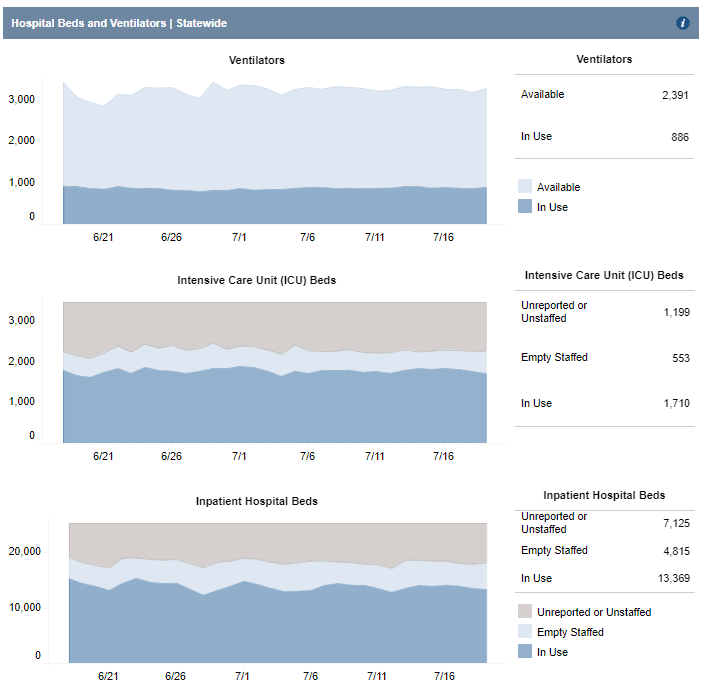Click ICU Empty Staffed value 553
Viewport: 711px width, 688px height.
679,358
